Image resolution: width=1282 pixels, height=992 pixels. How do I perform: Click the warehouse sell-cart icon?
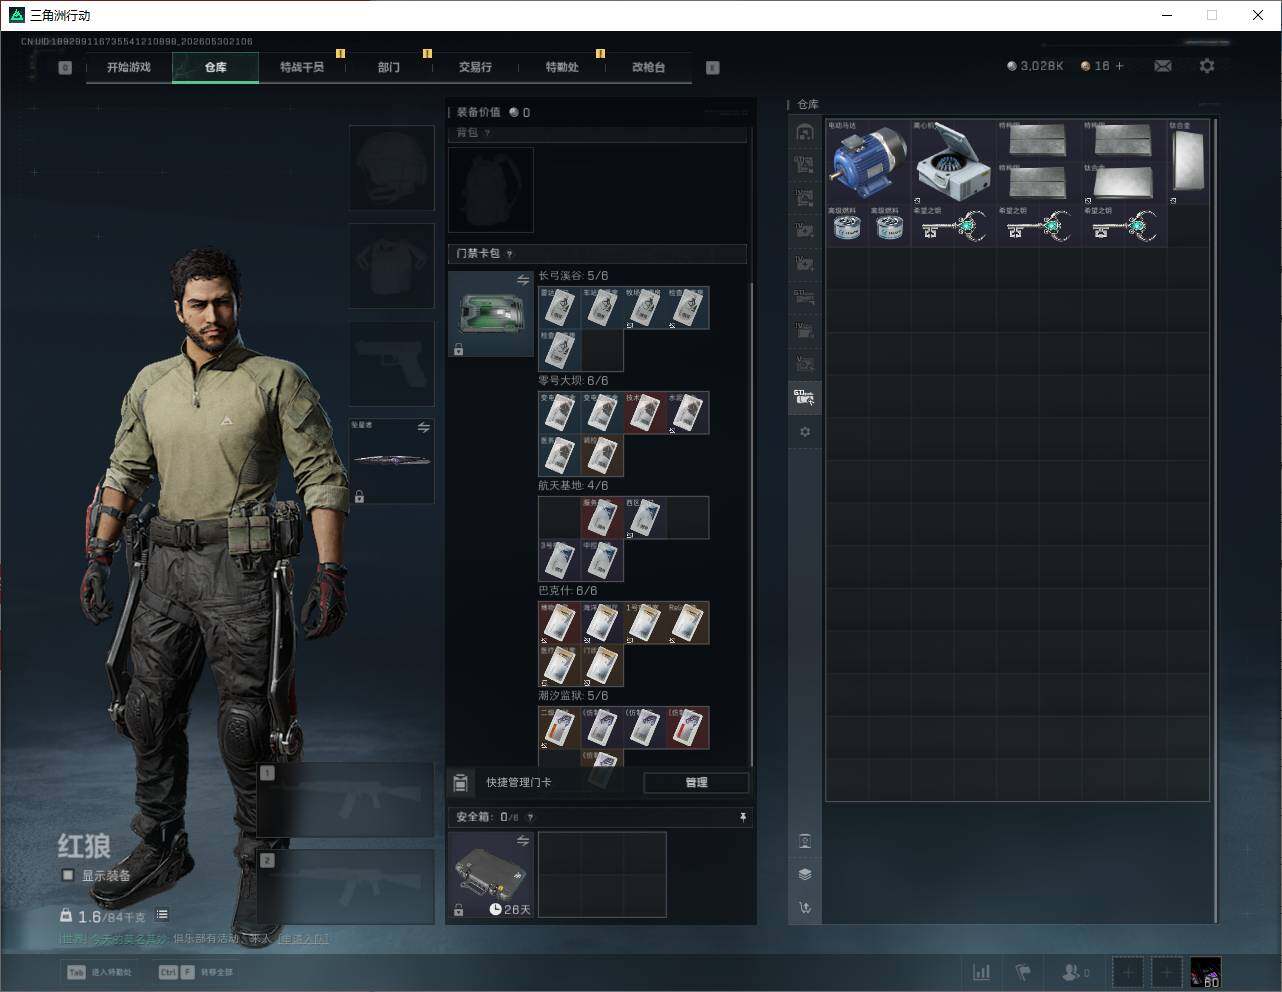(805, 908)
